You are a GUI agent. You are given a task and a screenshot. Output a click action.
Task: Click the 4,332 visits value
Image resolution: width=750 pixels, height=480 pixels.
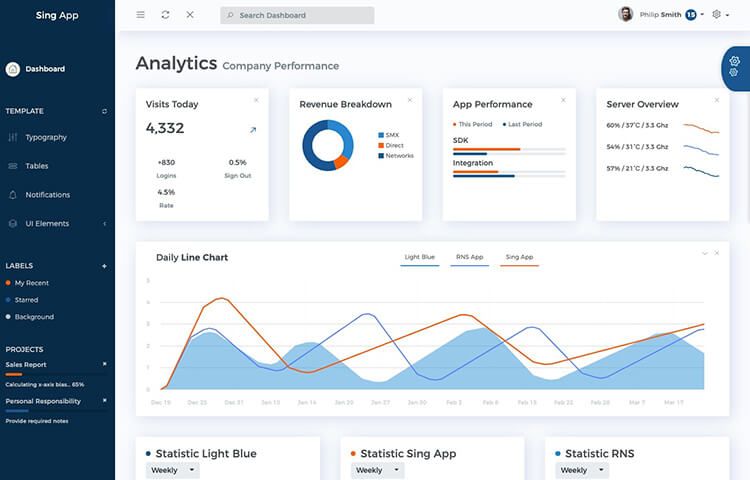[x=165, y=128]
